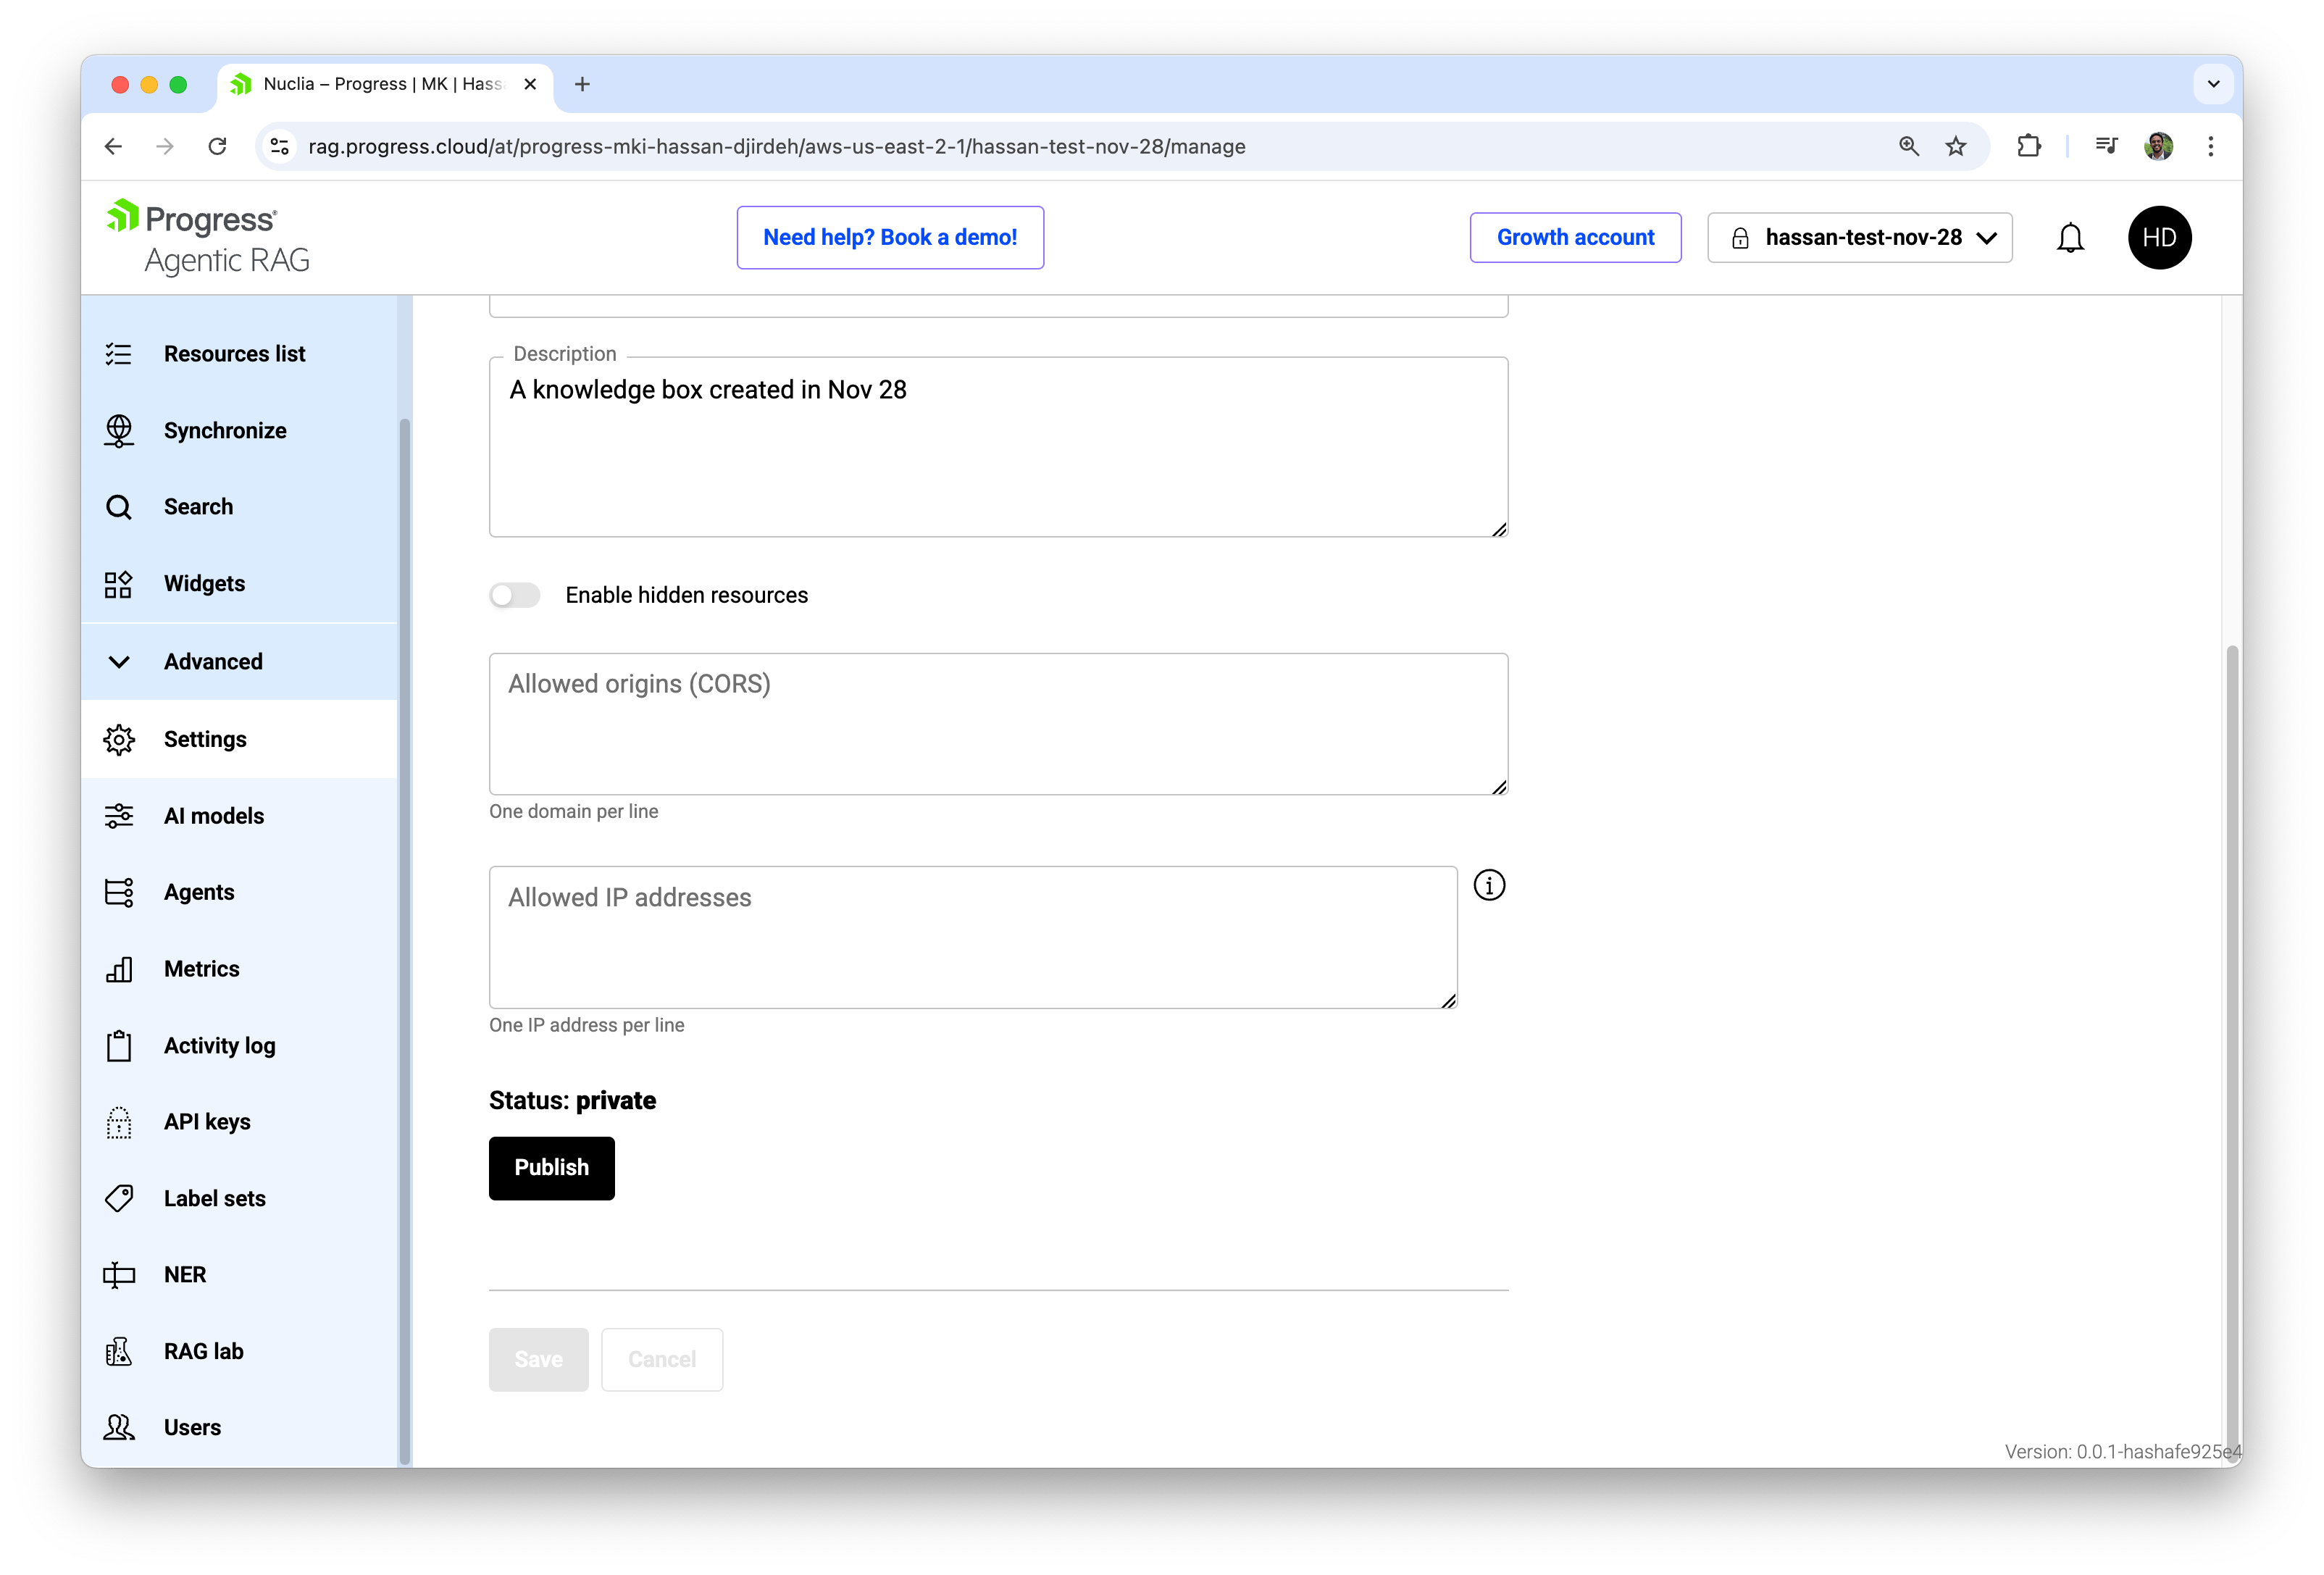Open the API keys section

tap(207, 1121)
